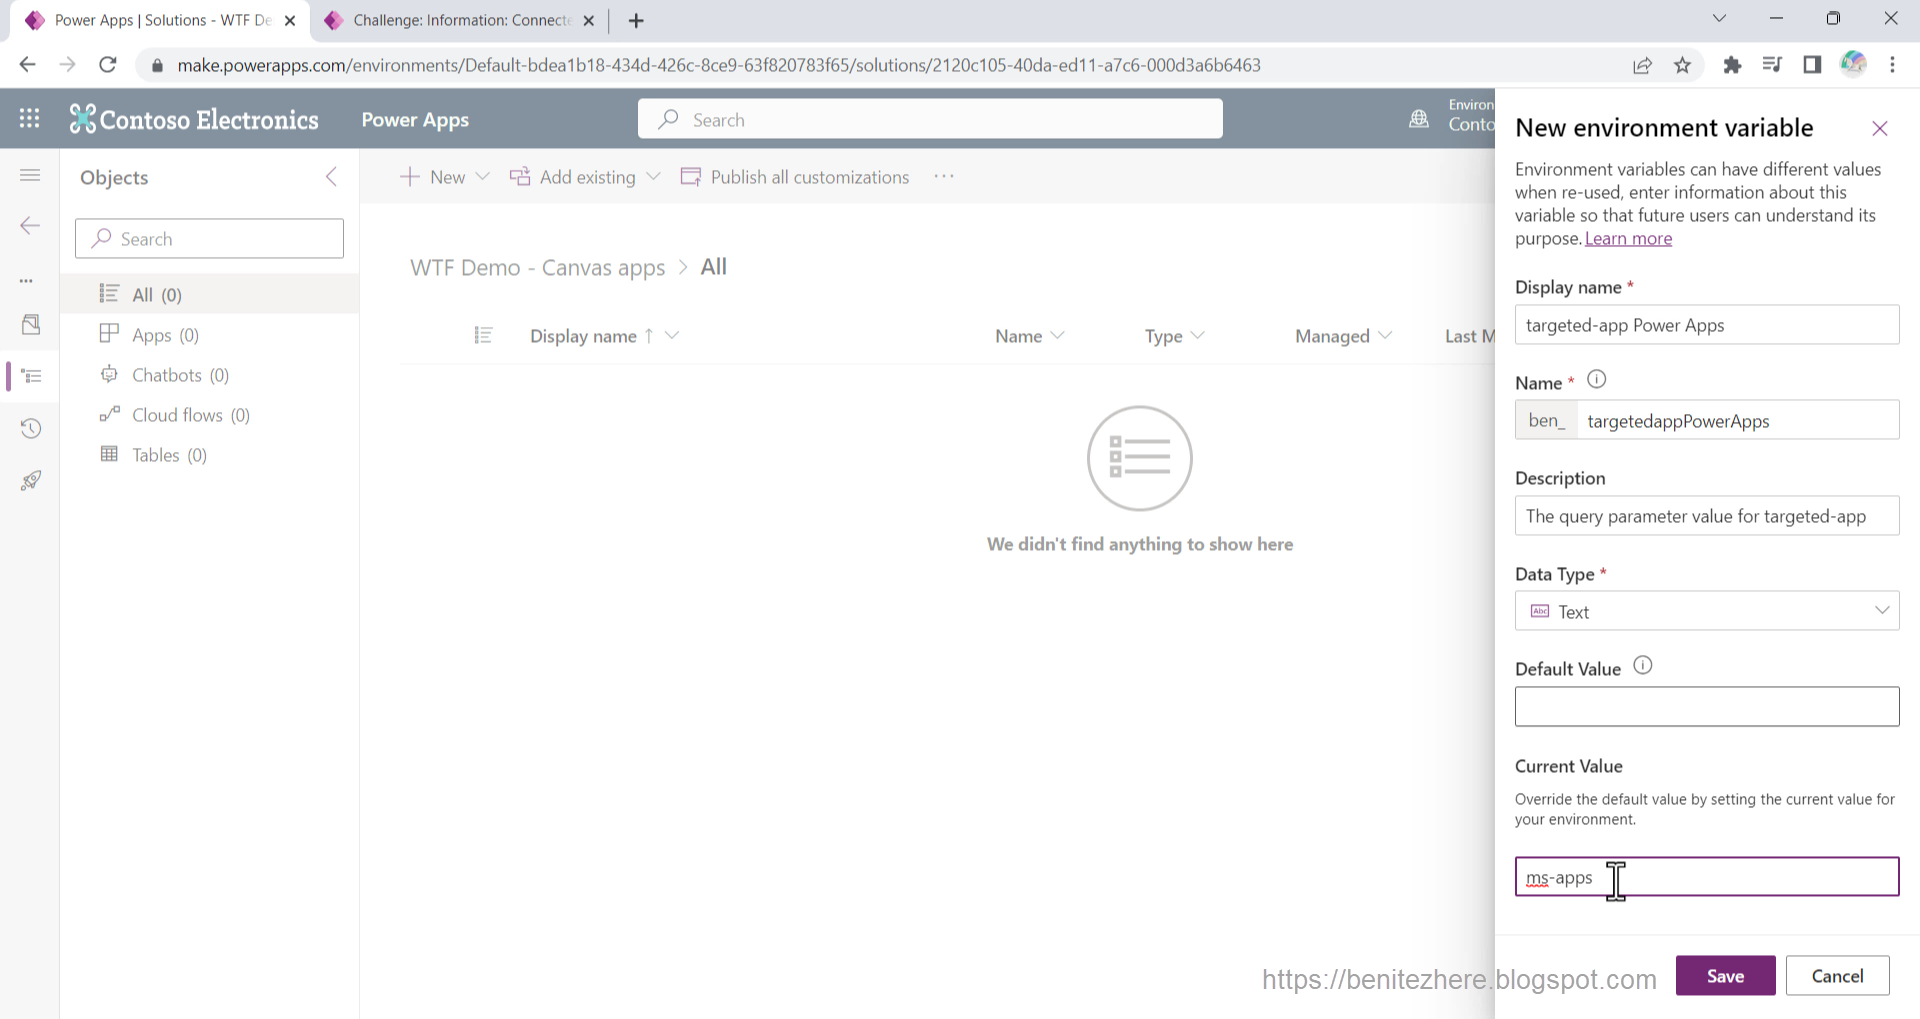Click the Objects pane search box
This screenshot has height=1019, width=1920.
coord(209,238)
